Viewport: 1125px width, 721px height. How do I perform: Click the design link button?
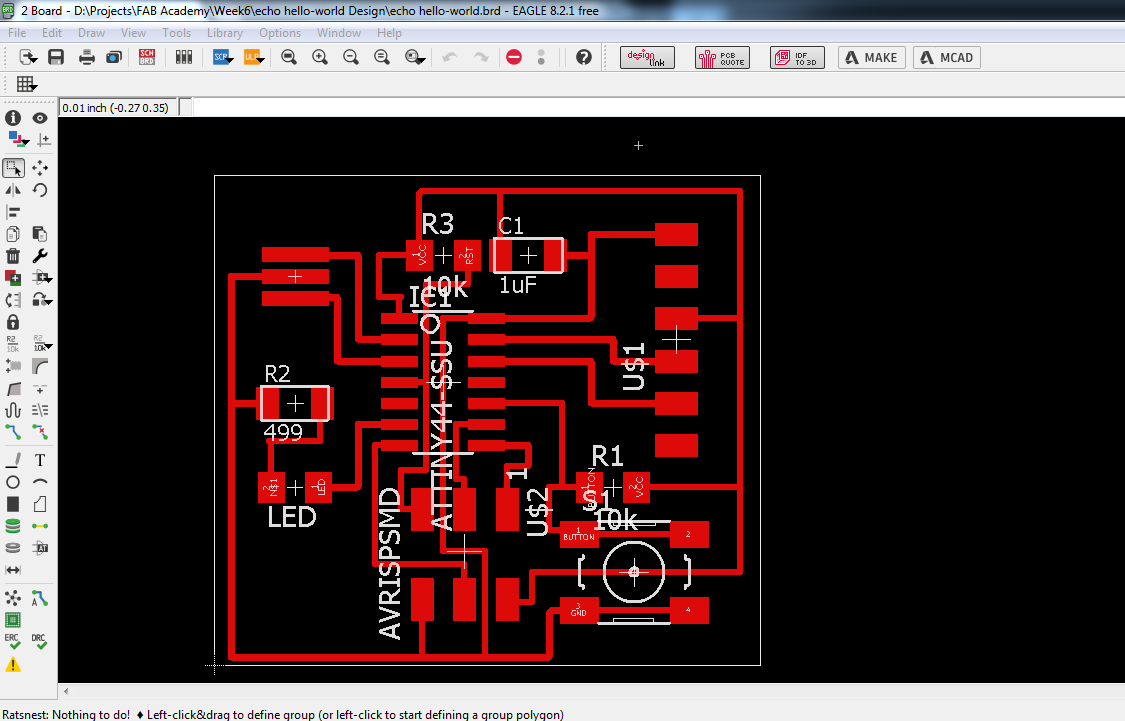pyautogui.click(x=647, y=57)
